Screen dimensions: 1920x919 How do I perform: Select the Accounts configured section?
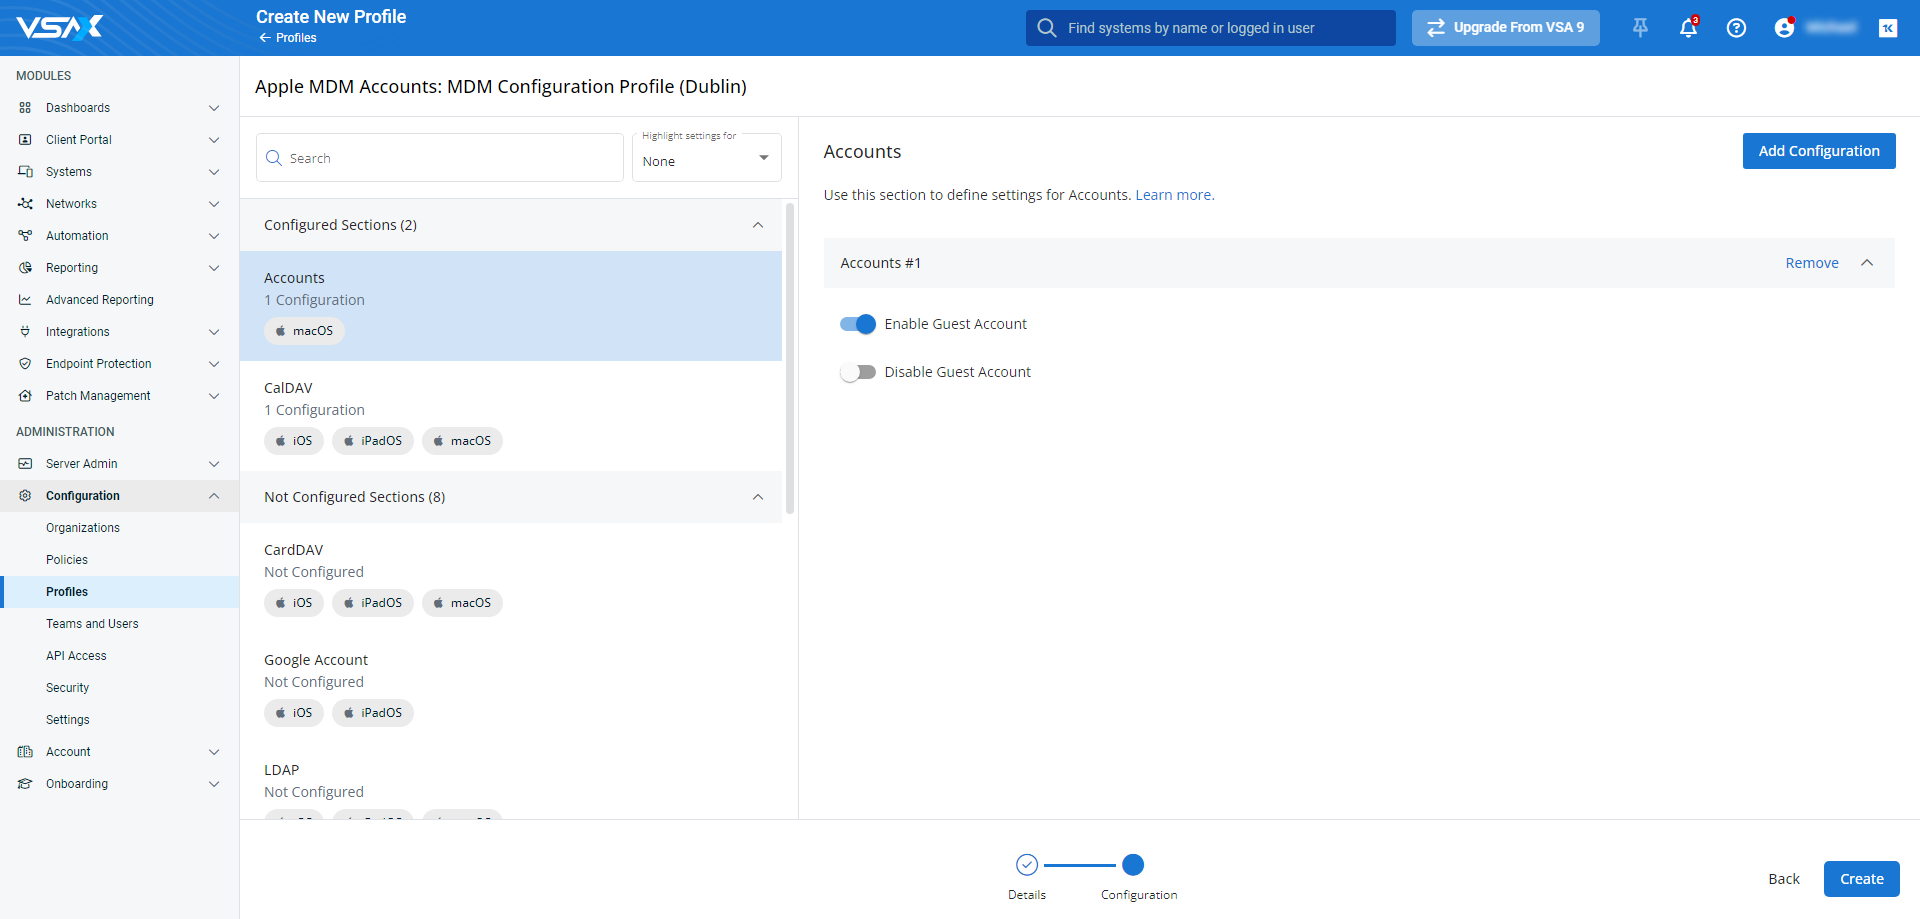[511, 306]
